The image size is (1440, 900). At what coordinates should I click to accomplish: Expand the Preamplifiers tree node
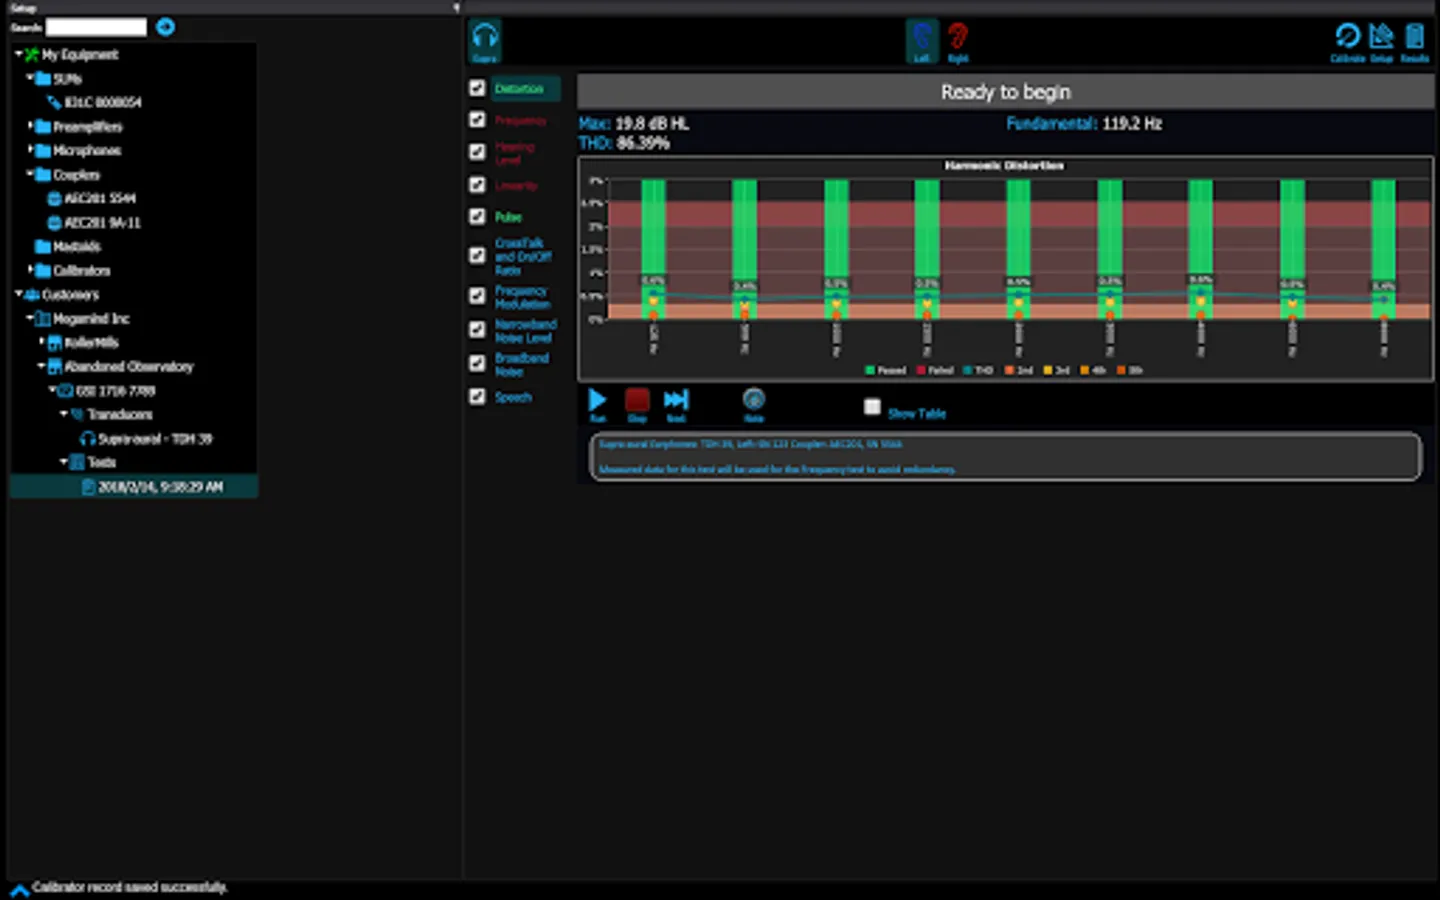30,126
